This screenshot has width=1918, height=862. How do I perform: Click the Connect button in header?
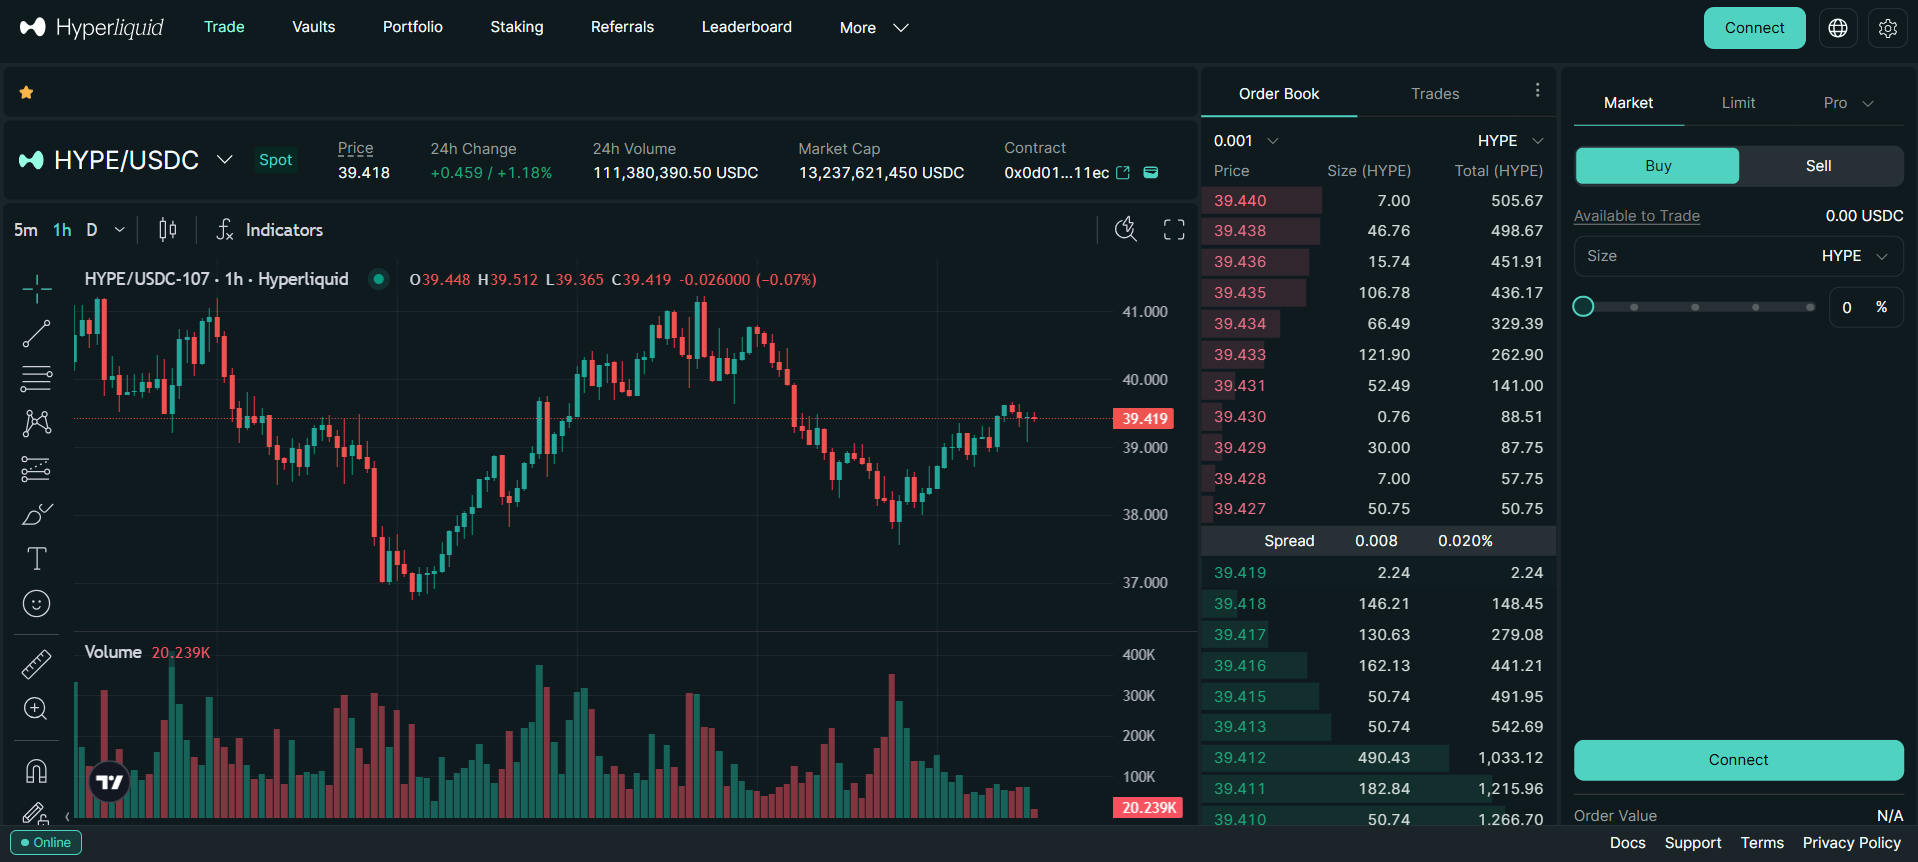(x=1754, y=28)
